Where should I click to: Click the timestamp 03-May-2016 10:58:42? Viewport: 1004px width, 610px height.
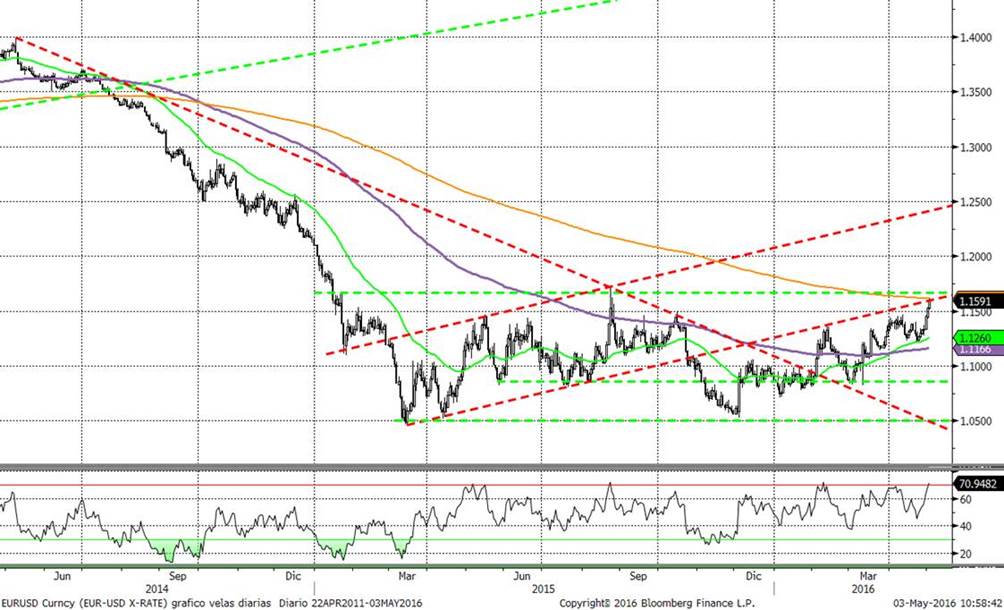[948, 603]
